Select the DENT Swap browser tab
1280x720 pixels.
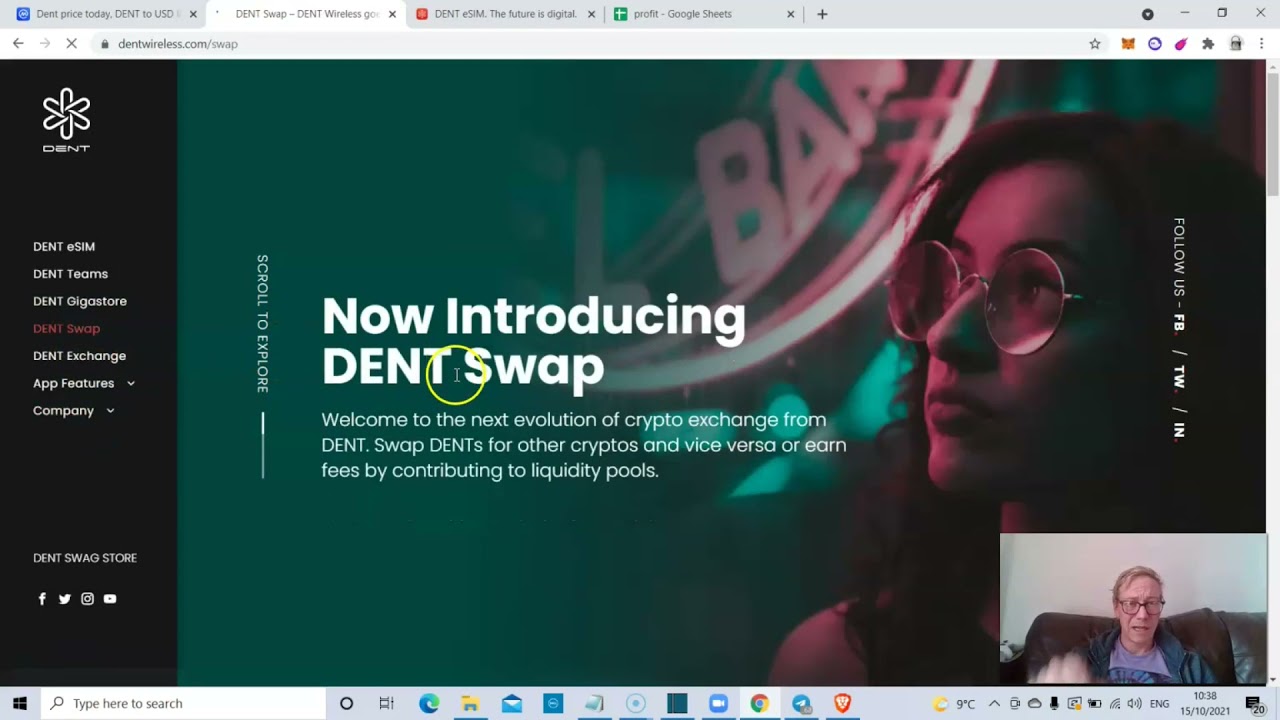tap(305, 14)
